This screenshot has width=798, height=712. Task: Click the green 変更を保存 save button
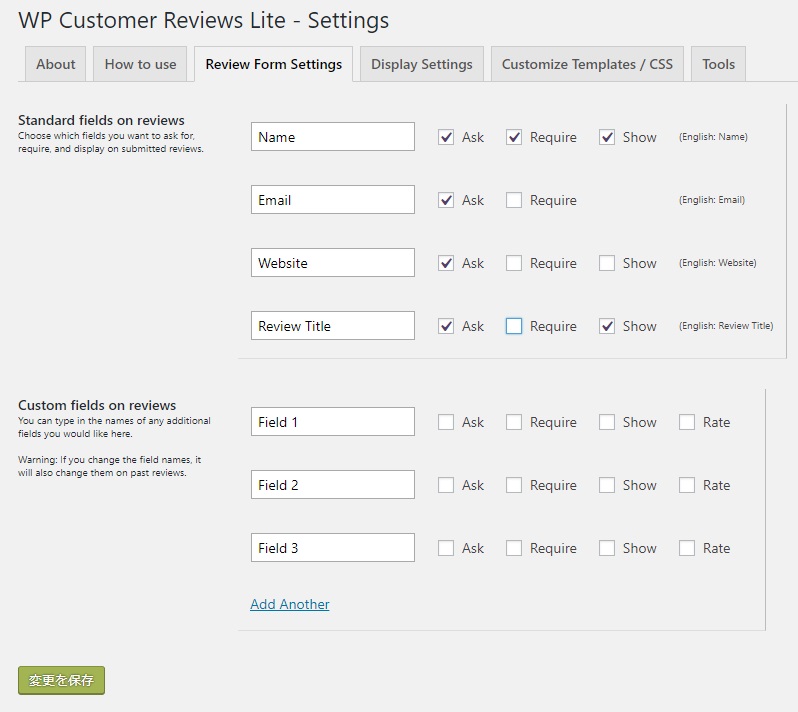tap(62, 680)
